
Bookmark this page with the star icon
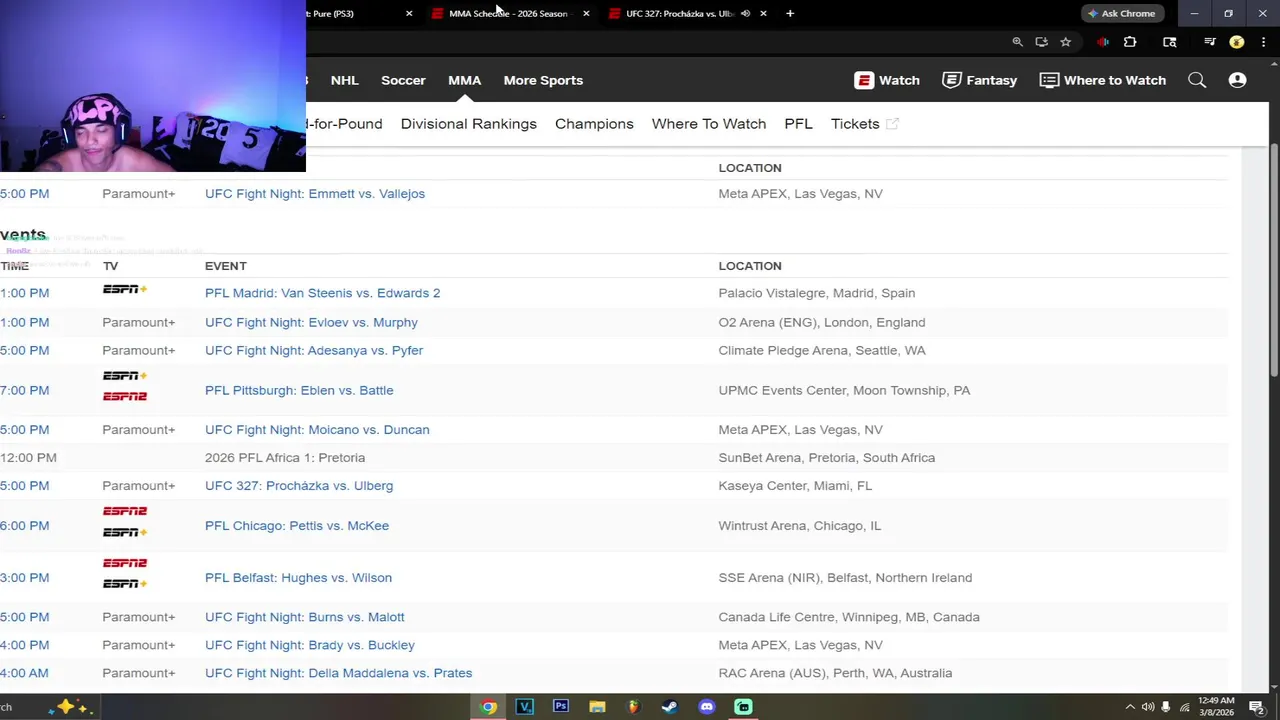click(x=1066, y=42)
